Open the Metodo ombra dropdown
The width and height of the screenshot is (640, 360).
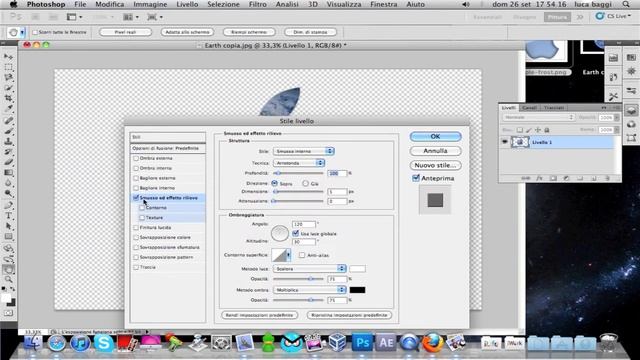click(x=310, y=290)
